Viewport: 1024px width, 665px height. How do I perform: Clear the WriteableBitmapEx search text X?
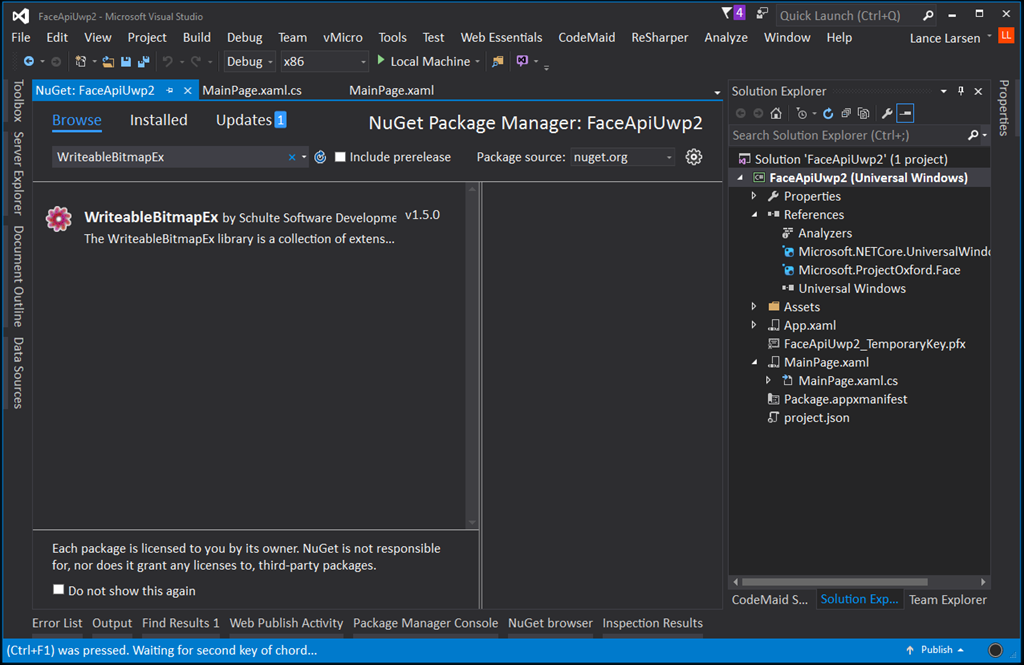(292, 157)
